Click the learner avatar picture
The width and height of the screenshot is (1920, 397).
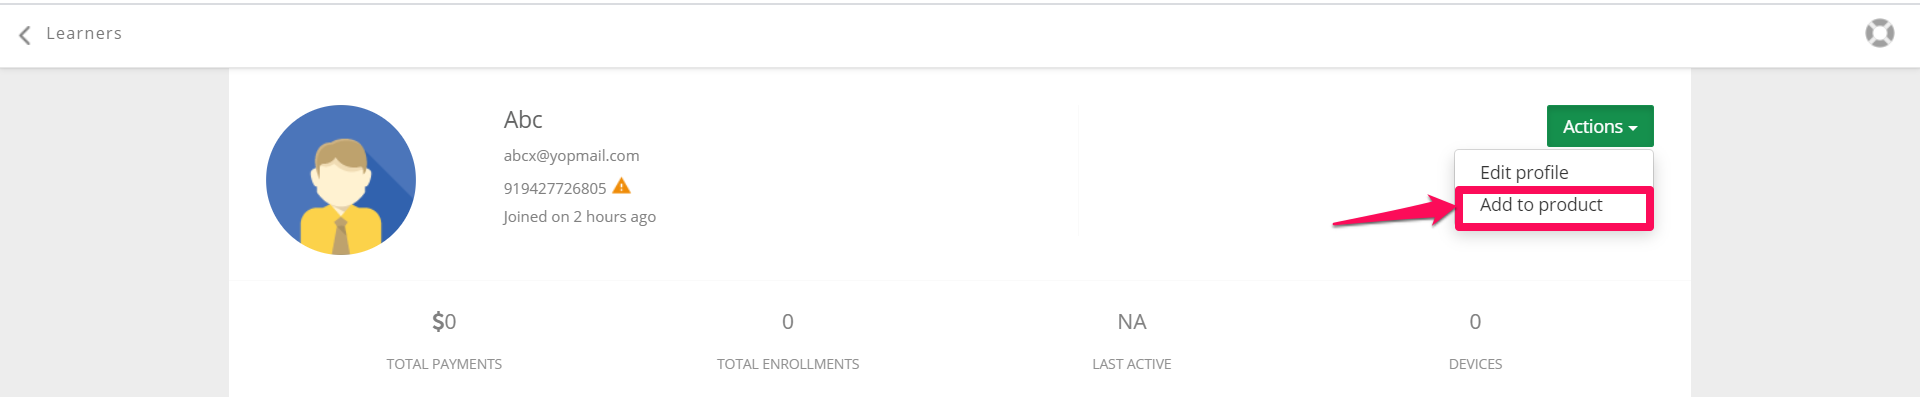341,180
